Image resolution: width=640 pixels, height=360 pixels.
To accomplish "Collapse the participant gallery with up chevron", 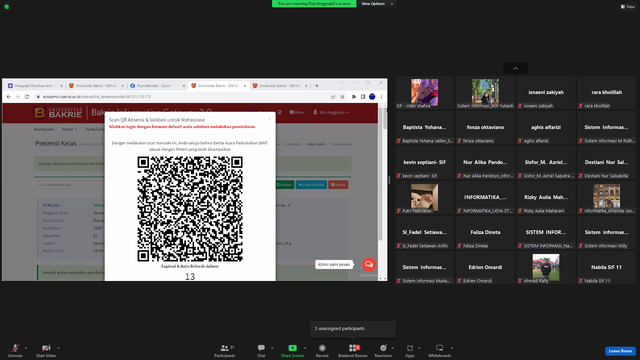I will [x=516, y=69].
